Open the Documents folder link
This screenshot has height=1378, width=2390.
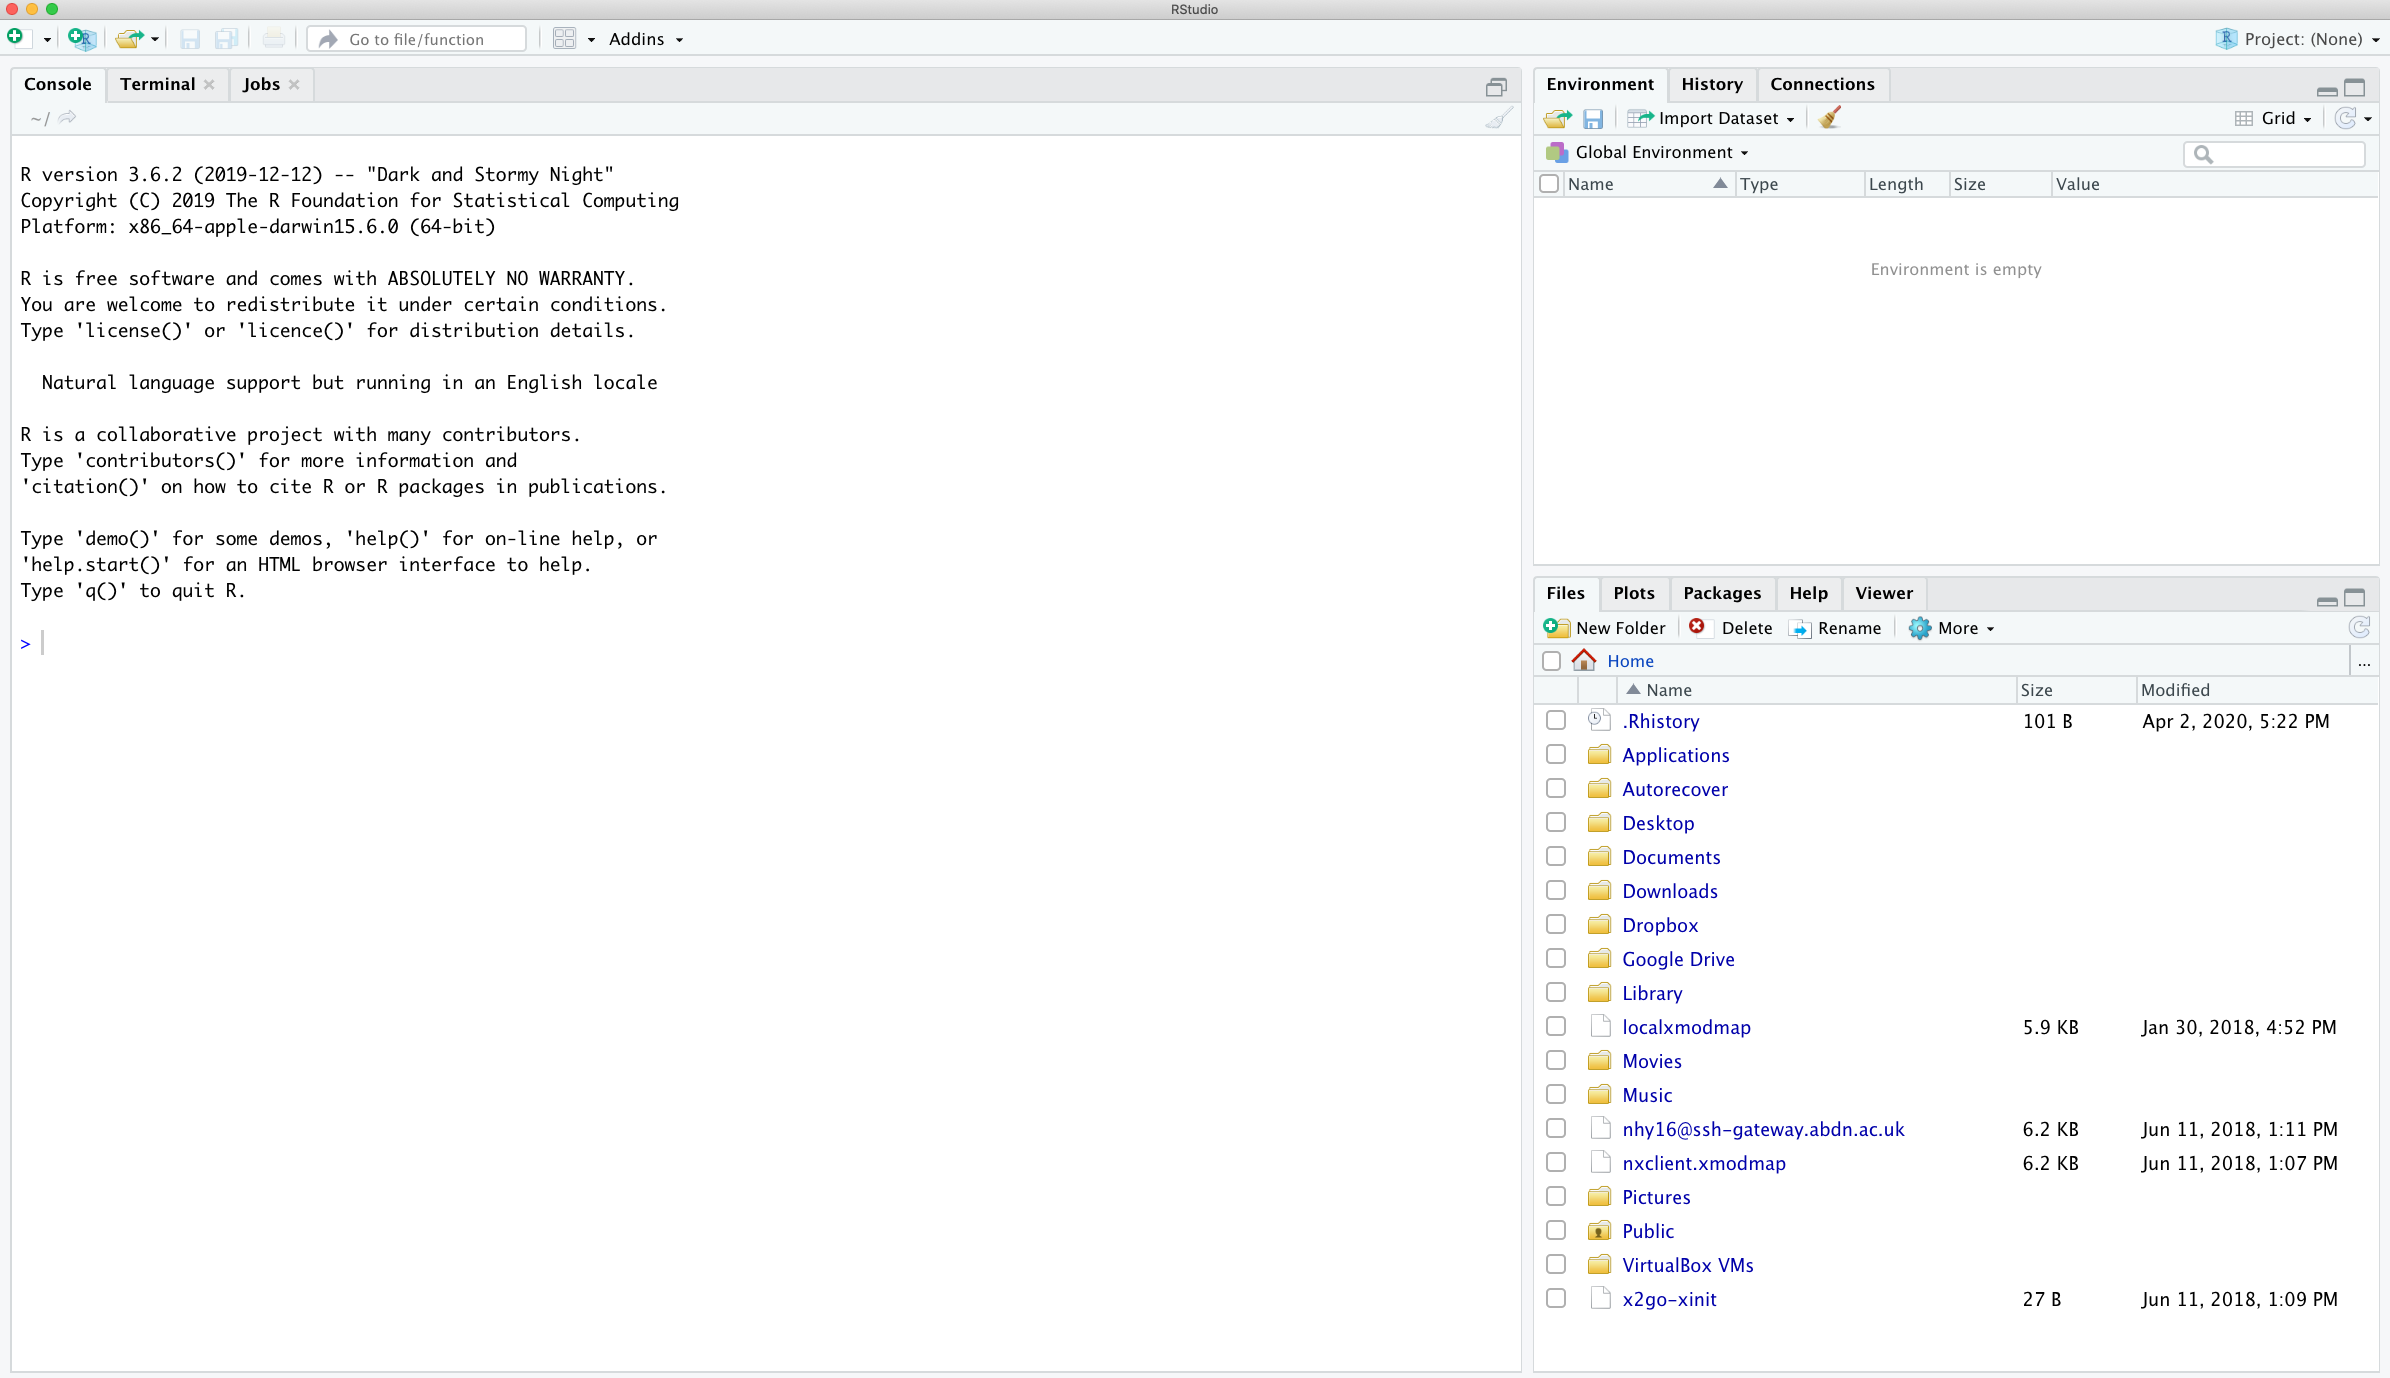coord(1671,857)
